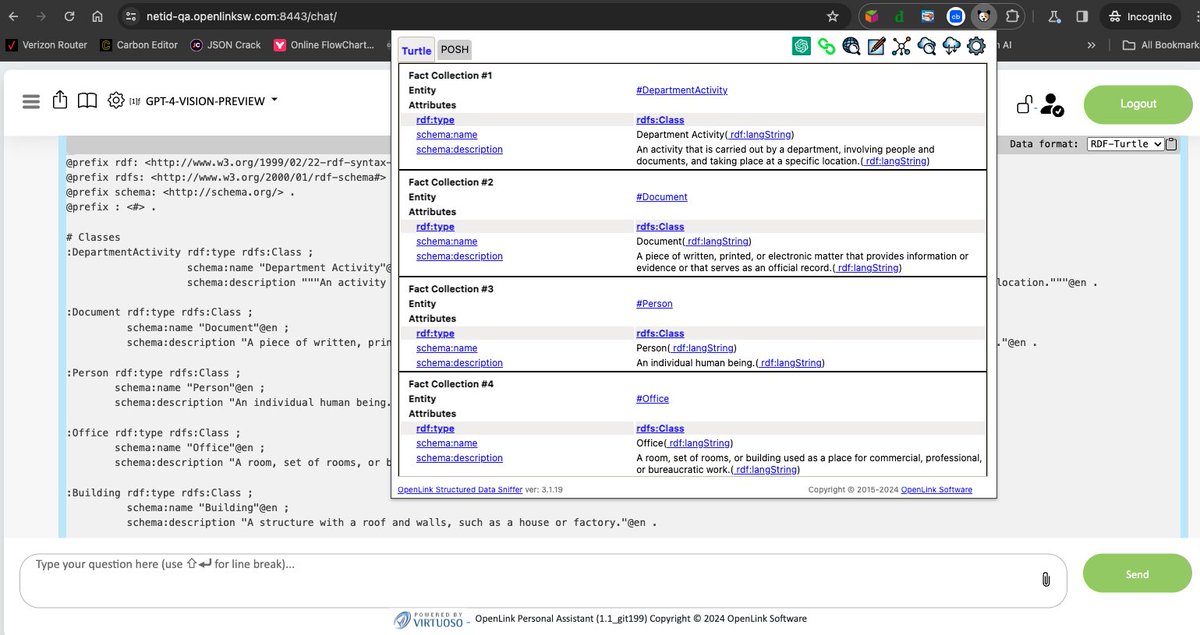Screen dimensions: 1200x635
Task: Click the 'Fact Collection #4' heading
Action: 450,384
